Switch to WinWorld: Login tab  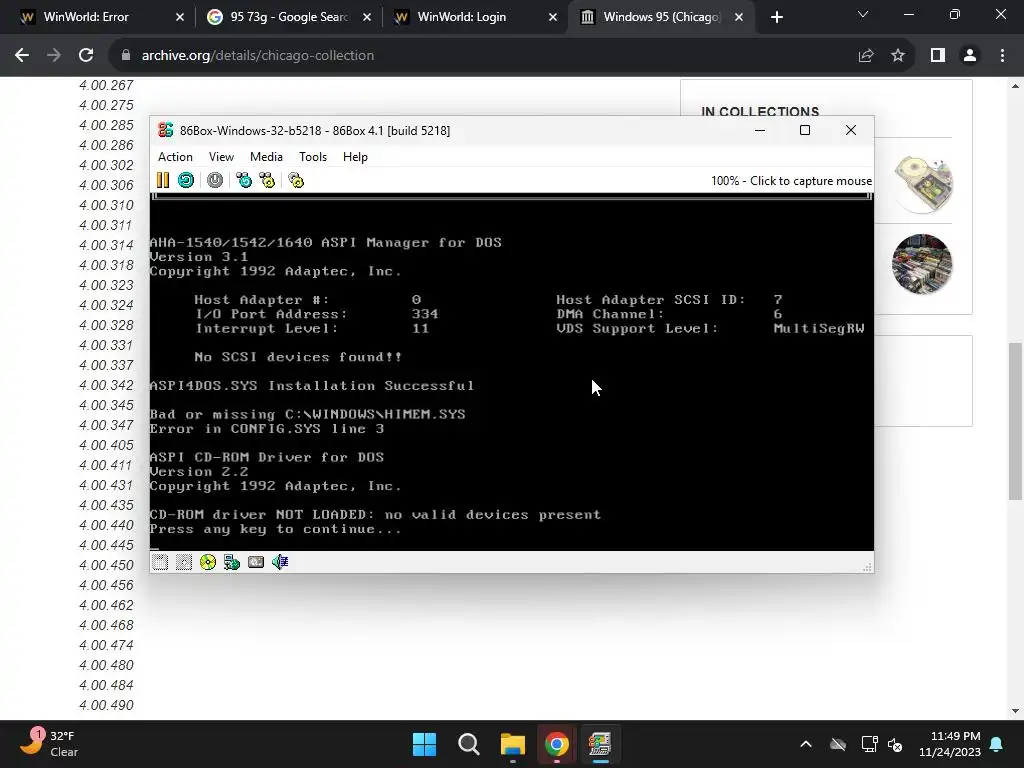(x=475, y=17)
